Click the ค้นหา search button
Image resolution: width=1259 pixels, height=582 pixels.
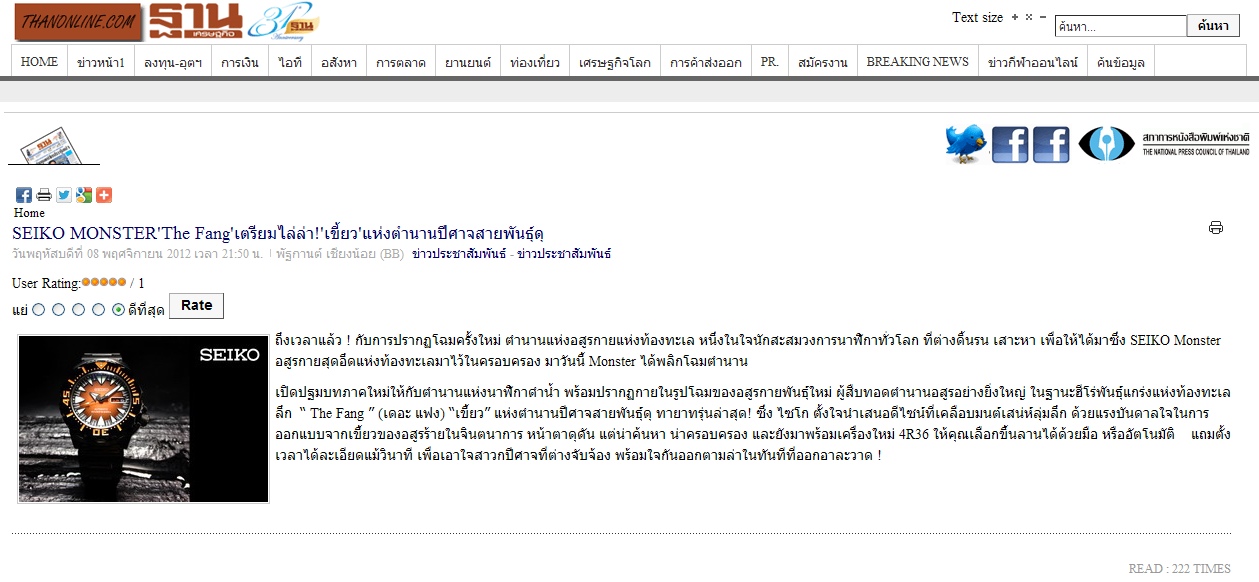point(1213,26)
